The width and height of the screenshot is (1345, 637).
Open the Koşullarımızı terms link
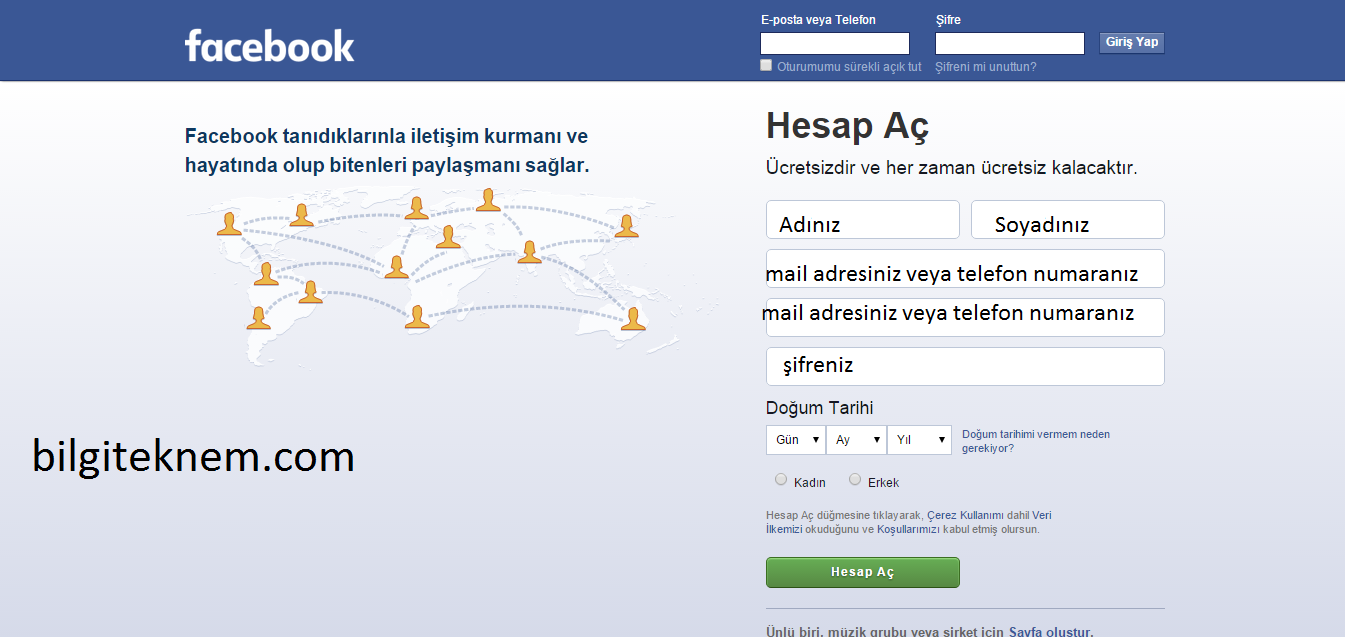[x=908, y=530]
